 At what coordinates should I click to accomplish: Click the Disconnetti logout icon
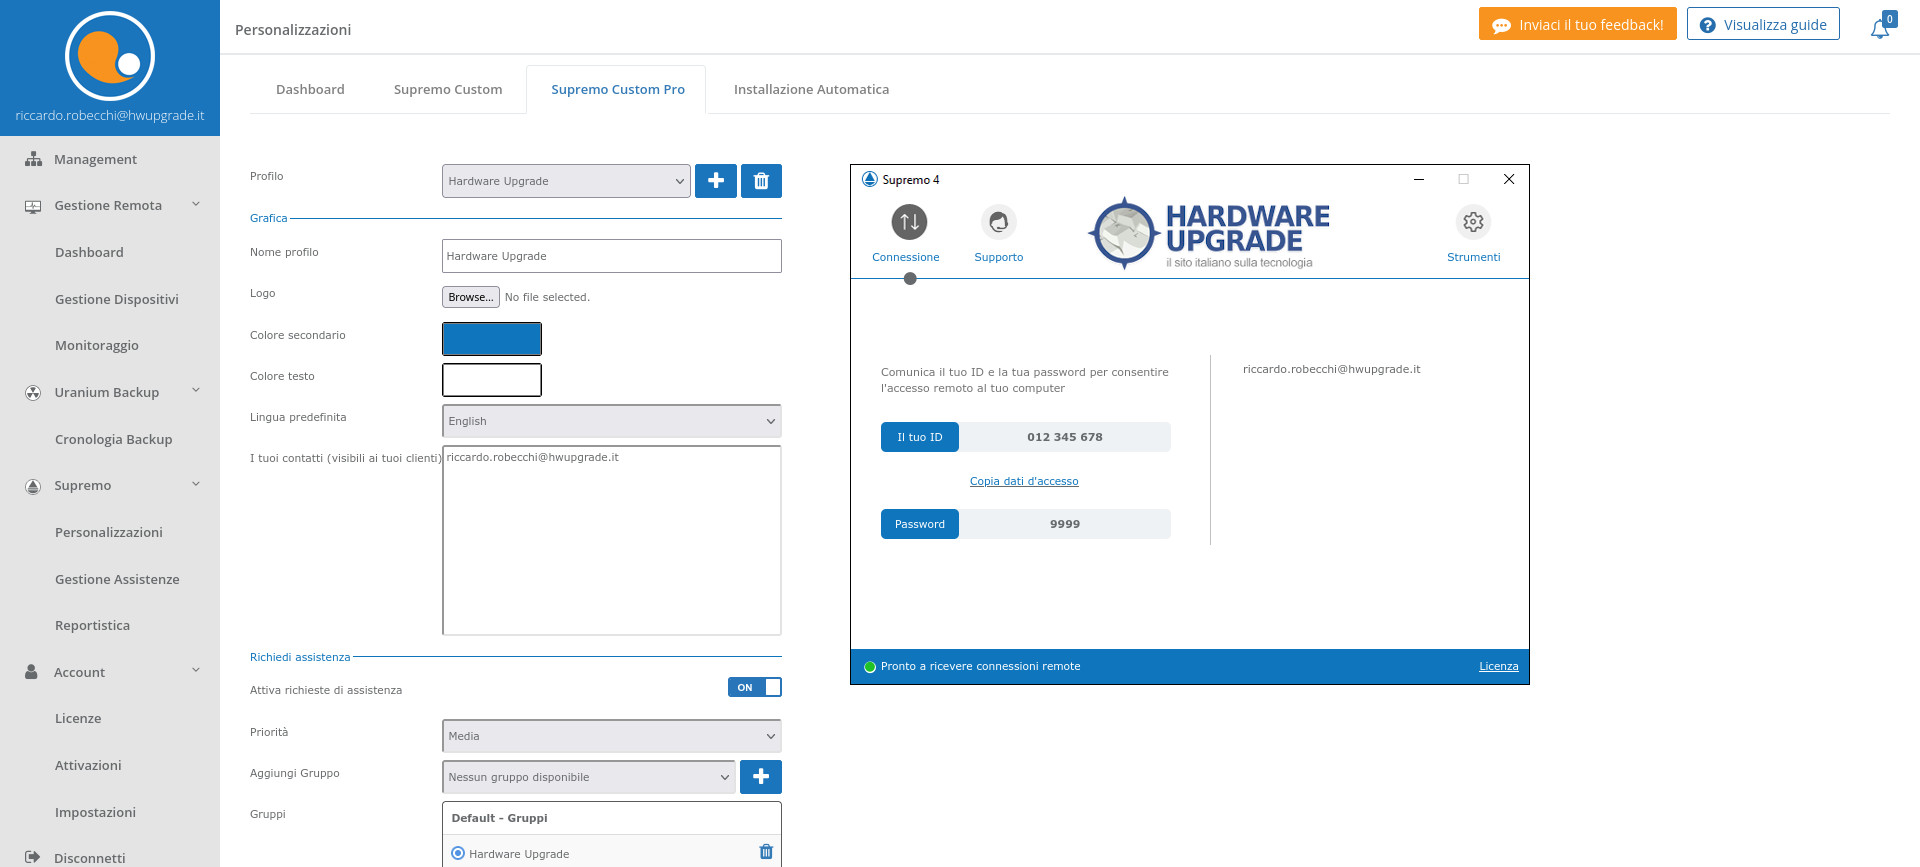(x=32, y=858)
